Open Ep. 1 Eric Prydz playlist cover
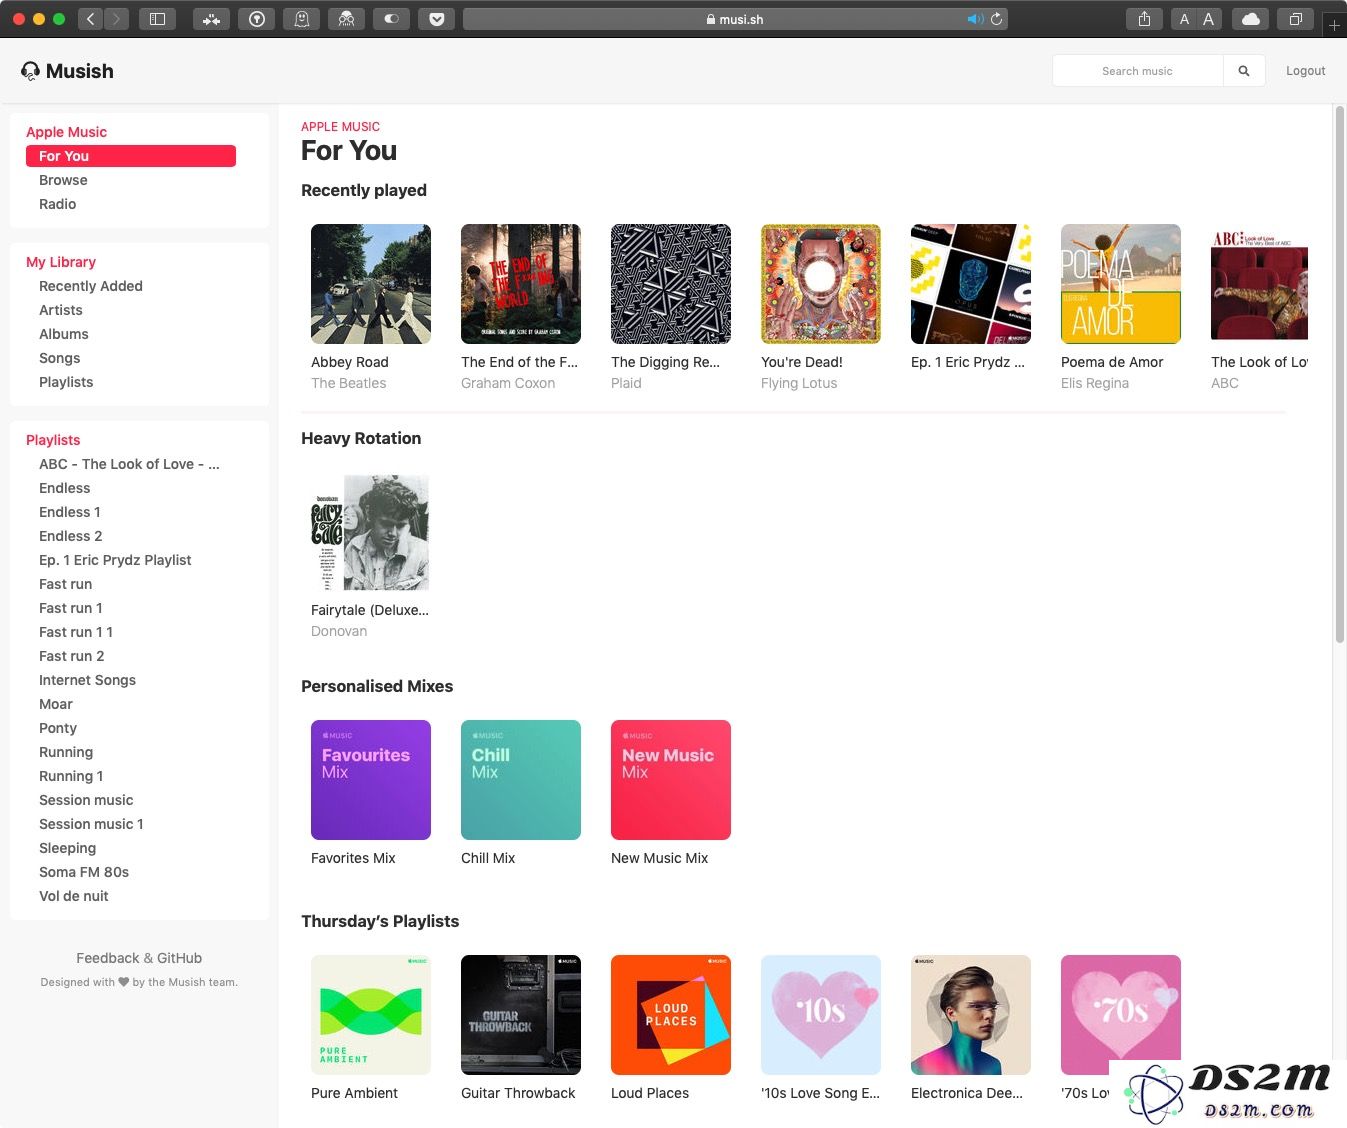1347x1128 pixels. pos(971,284)
